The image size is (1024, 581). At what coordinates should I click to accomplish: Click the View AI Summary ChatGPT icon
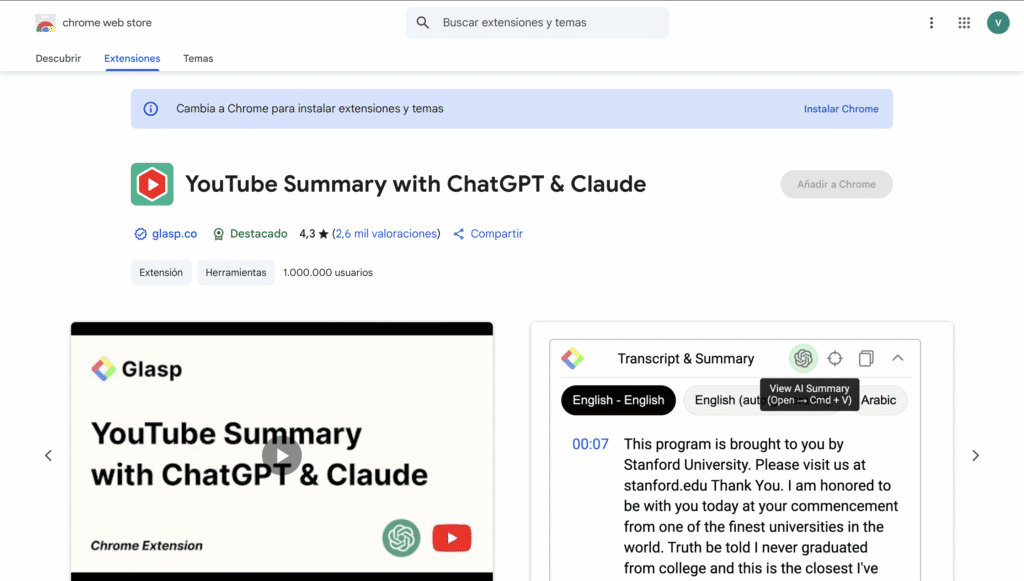click(803, 358)
